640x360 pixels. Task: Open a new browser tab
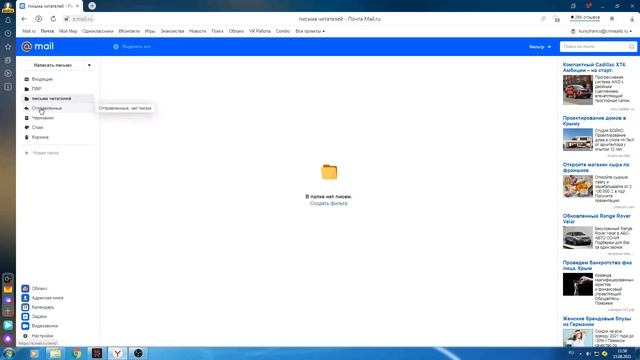click(x=92, y=6)
